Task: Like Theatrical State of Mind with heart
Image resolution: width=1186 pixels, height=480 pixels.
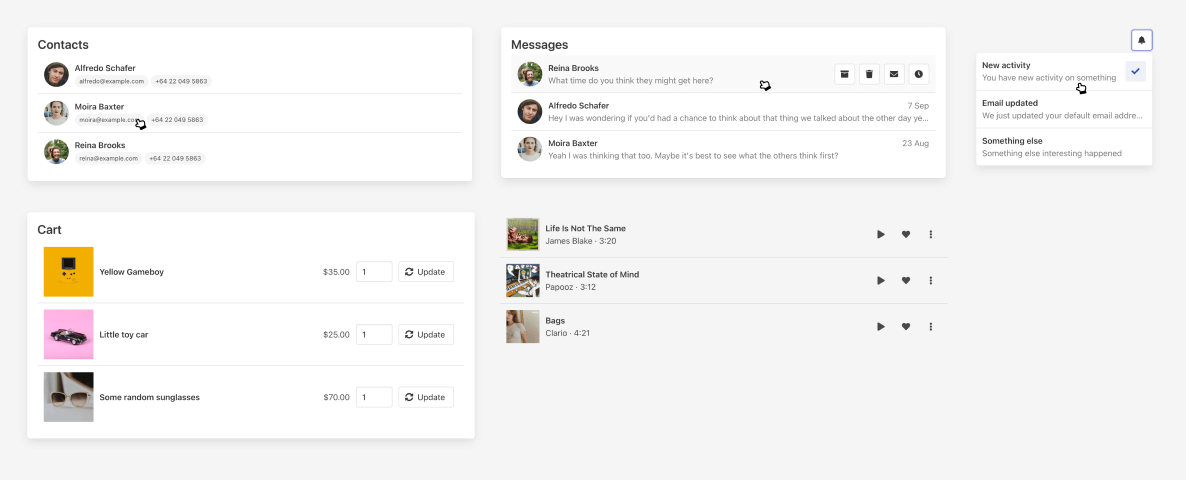Action: (x=906, y=281)
